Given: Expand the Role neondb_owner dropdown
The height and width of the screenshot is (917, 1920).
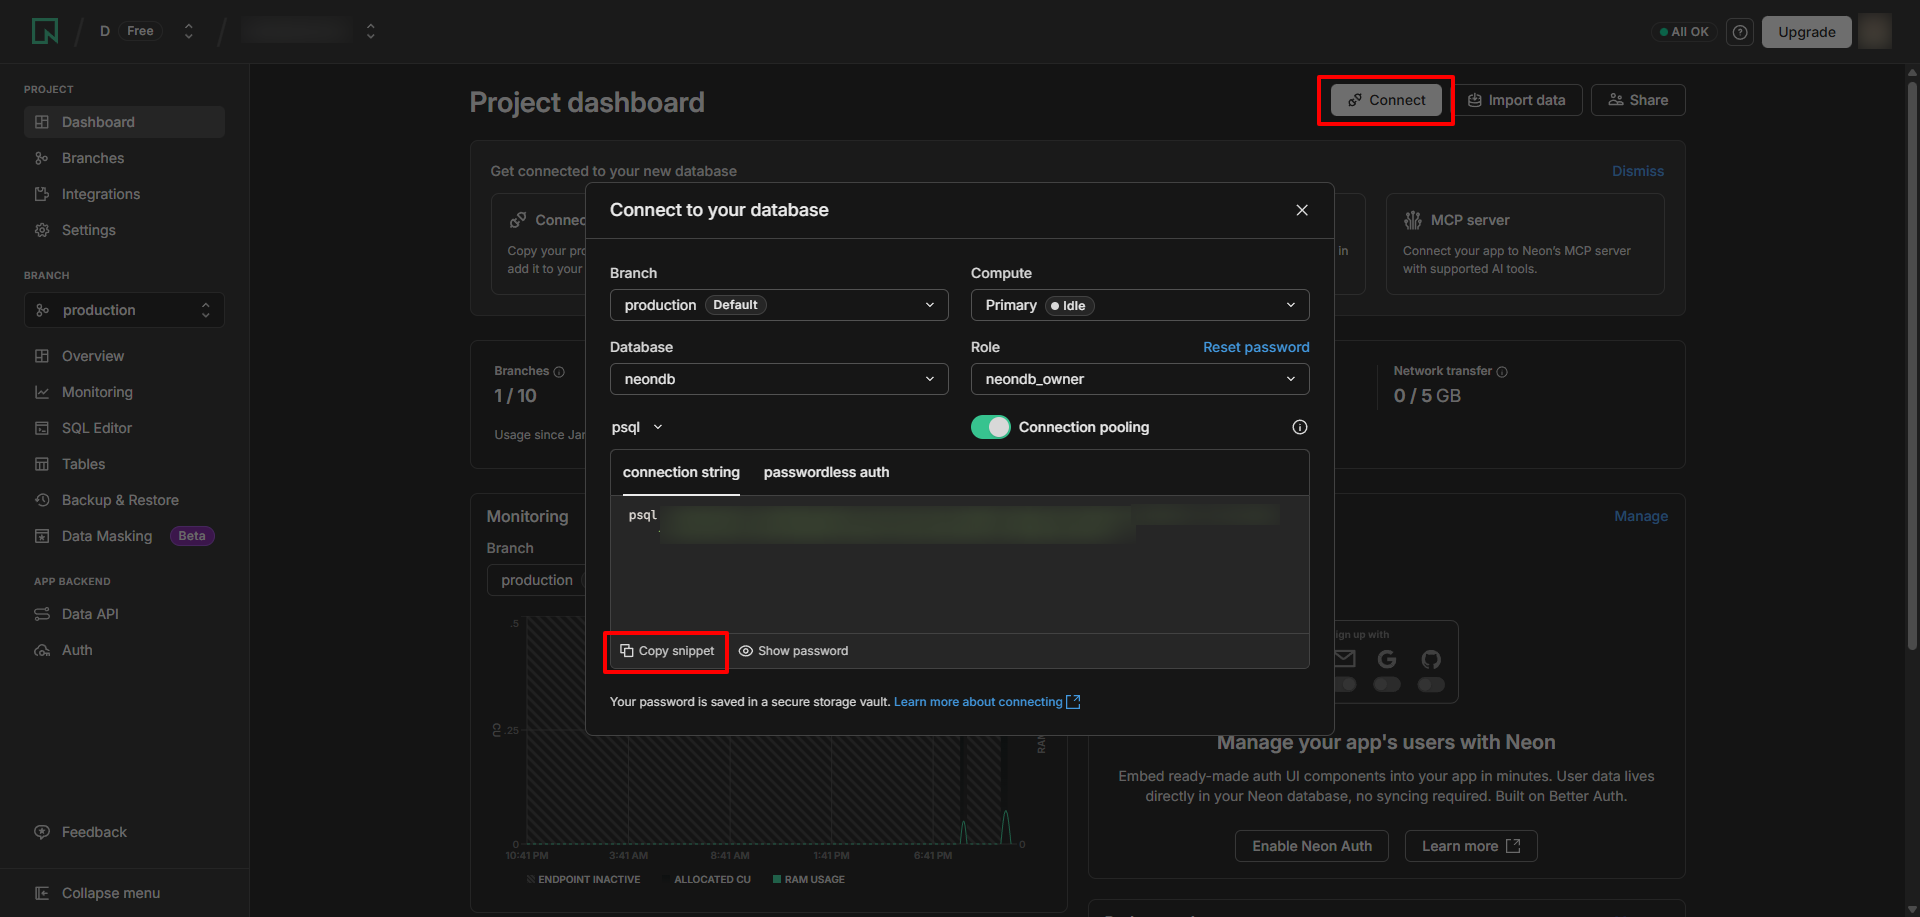Looking at the screenshot, I should point(1139,379).
